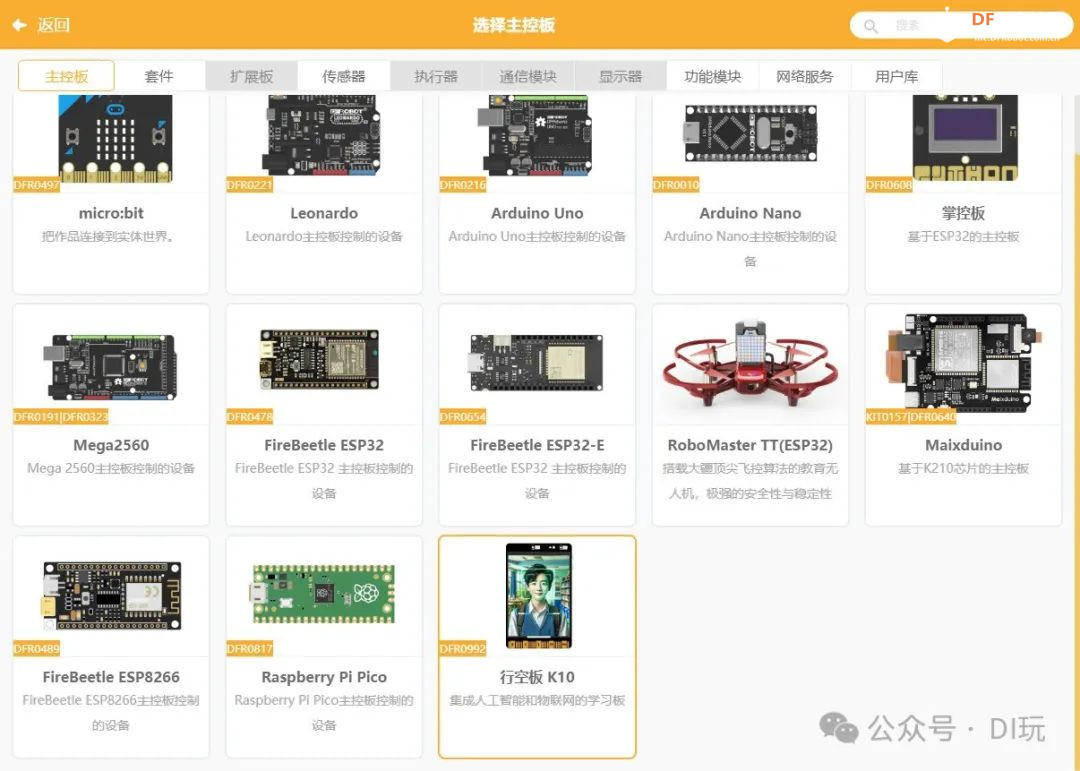The height and width of the screenshot is (771, 1080).
Task: Click the Maixduino title text
Action: (x=963, y=445)
